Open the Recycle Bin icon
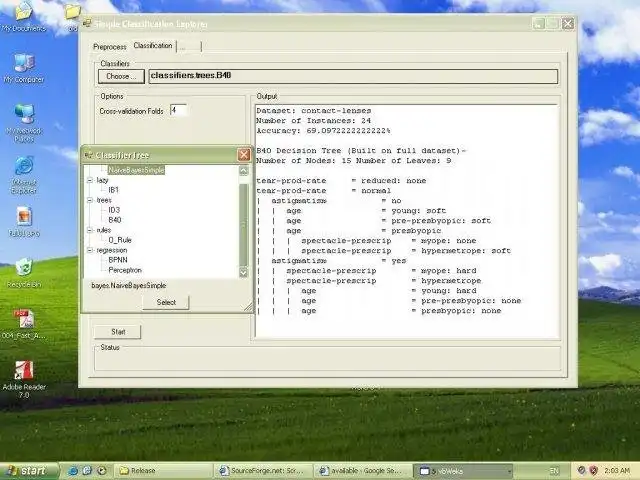 coord(24,272)
